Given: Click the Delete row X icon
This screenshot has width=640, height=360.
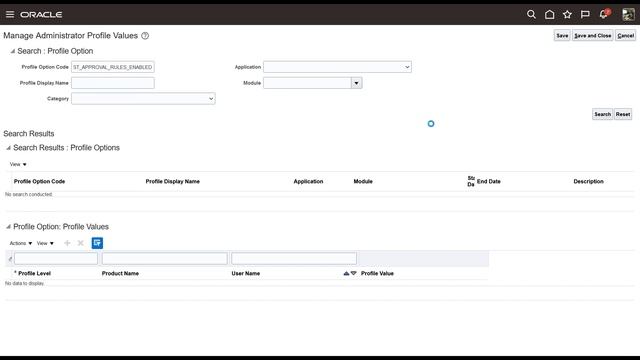Looking at the screenshot, I should [81, 243].
